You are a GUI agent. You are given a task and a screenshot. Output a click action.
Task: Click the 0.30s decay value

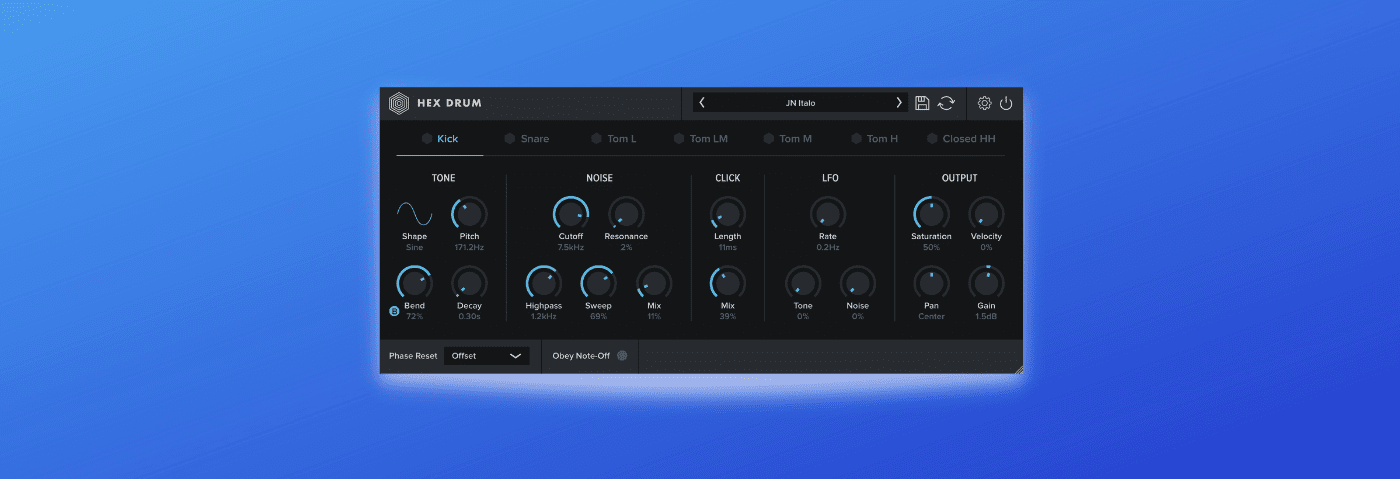pos(469,317)
